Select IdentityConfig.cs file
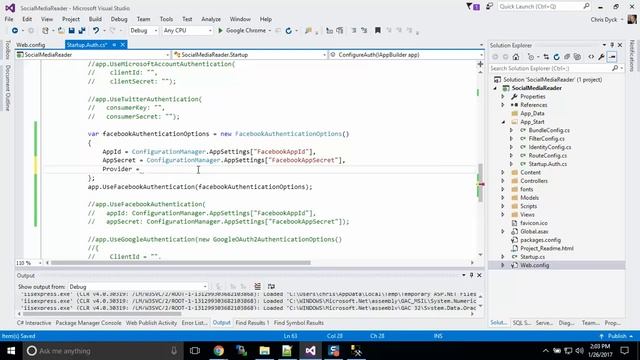This screenshot has width=640, height=360. click(x=549, y=147)
